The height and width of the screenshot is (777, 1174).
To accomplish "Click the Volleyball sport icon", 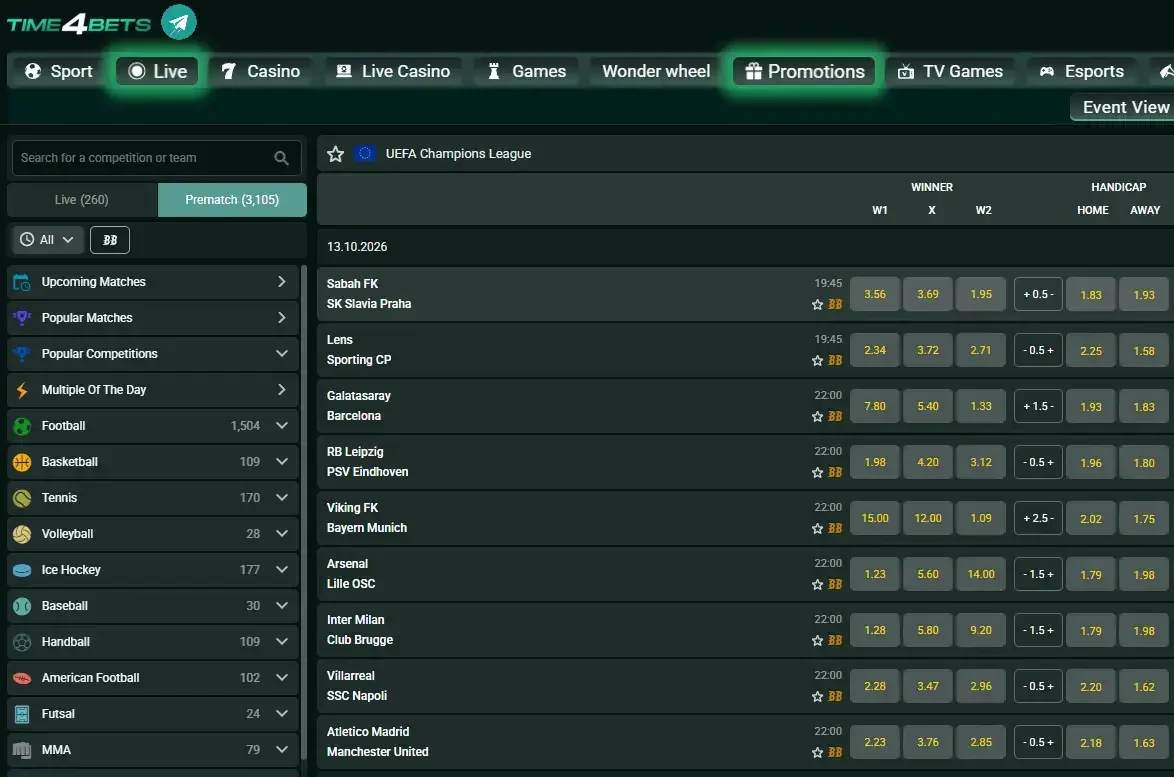I will [x=22, y=534].
